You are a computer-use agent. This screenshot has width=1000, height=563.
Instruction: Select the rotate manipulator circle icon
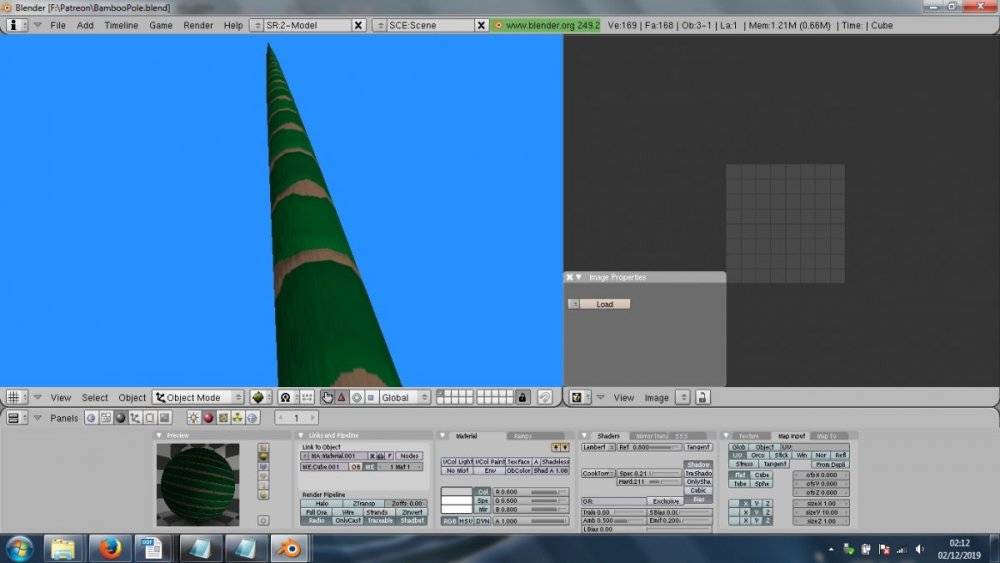(356, 397)
